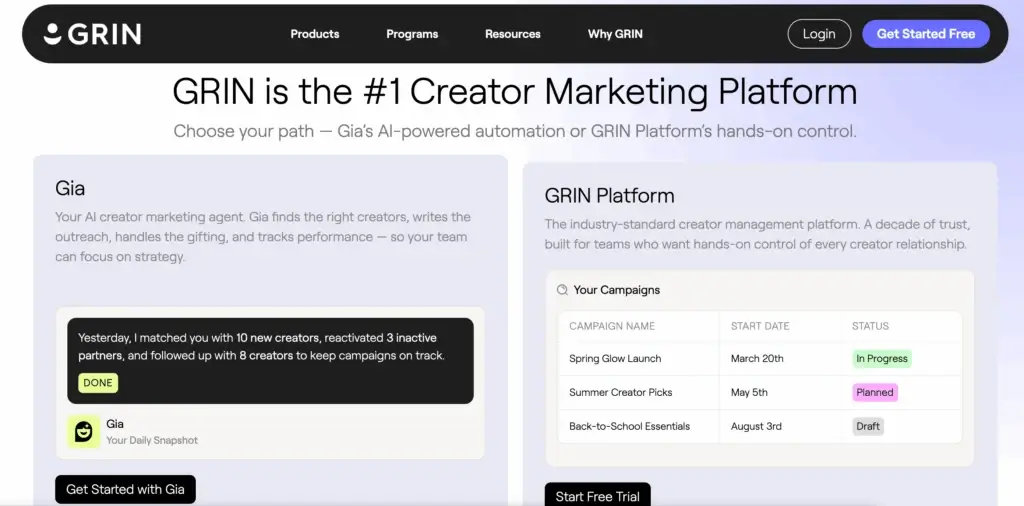Select the Summer Creator Picks campaign

click(620, 393)
